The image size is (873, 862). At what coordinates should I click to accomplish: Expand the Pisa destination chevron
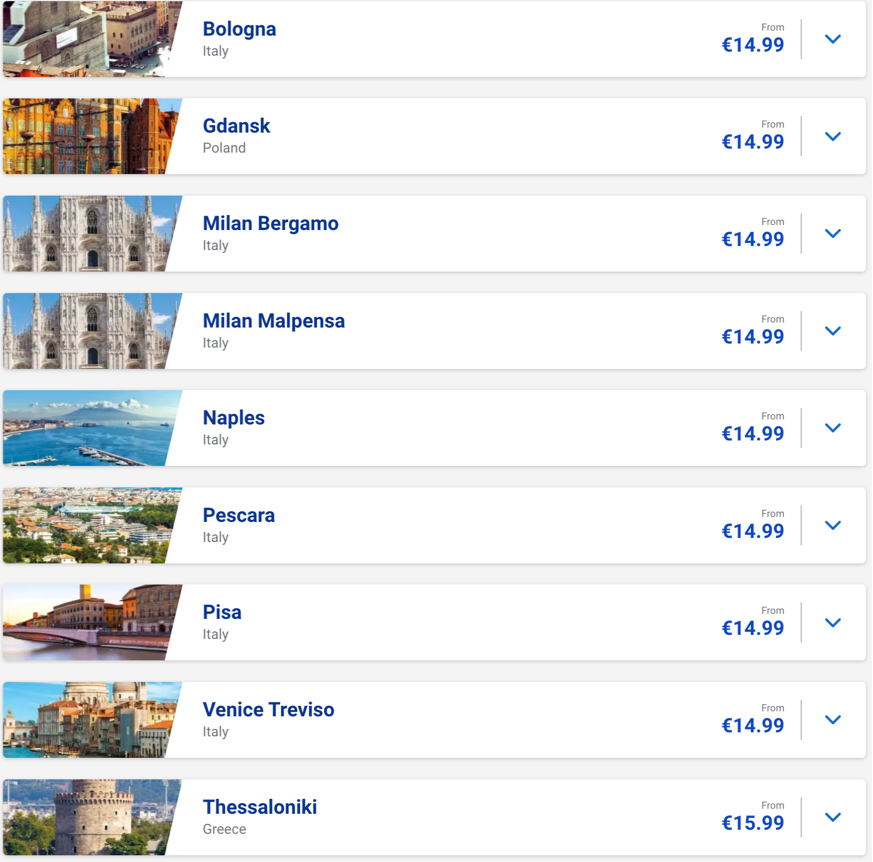832,623
